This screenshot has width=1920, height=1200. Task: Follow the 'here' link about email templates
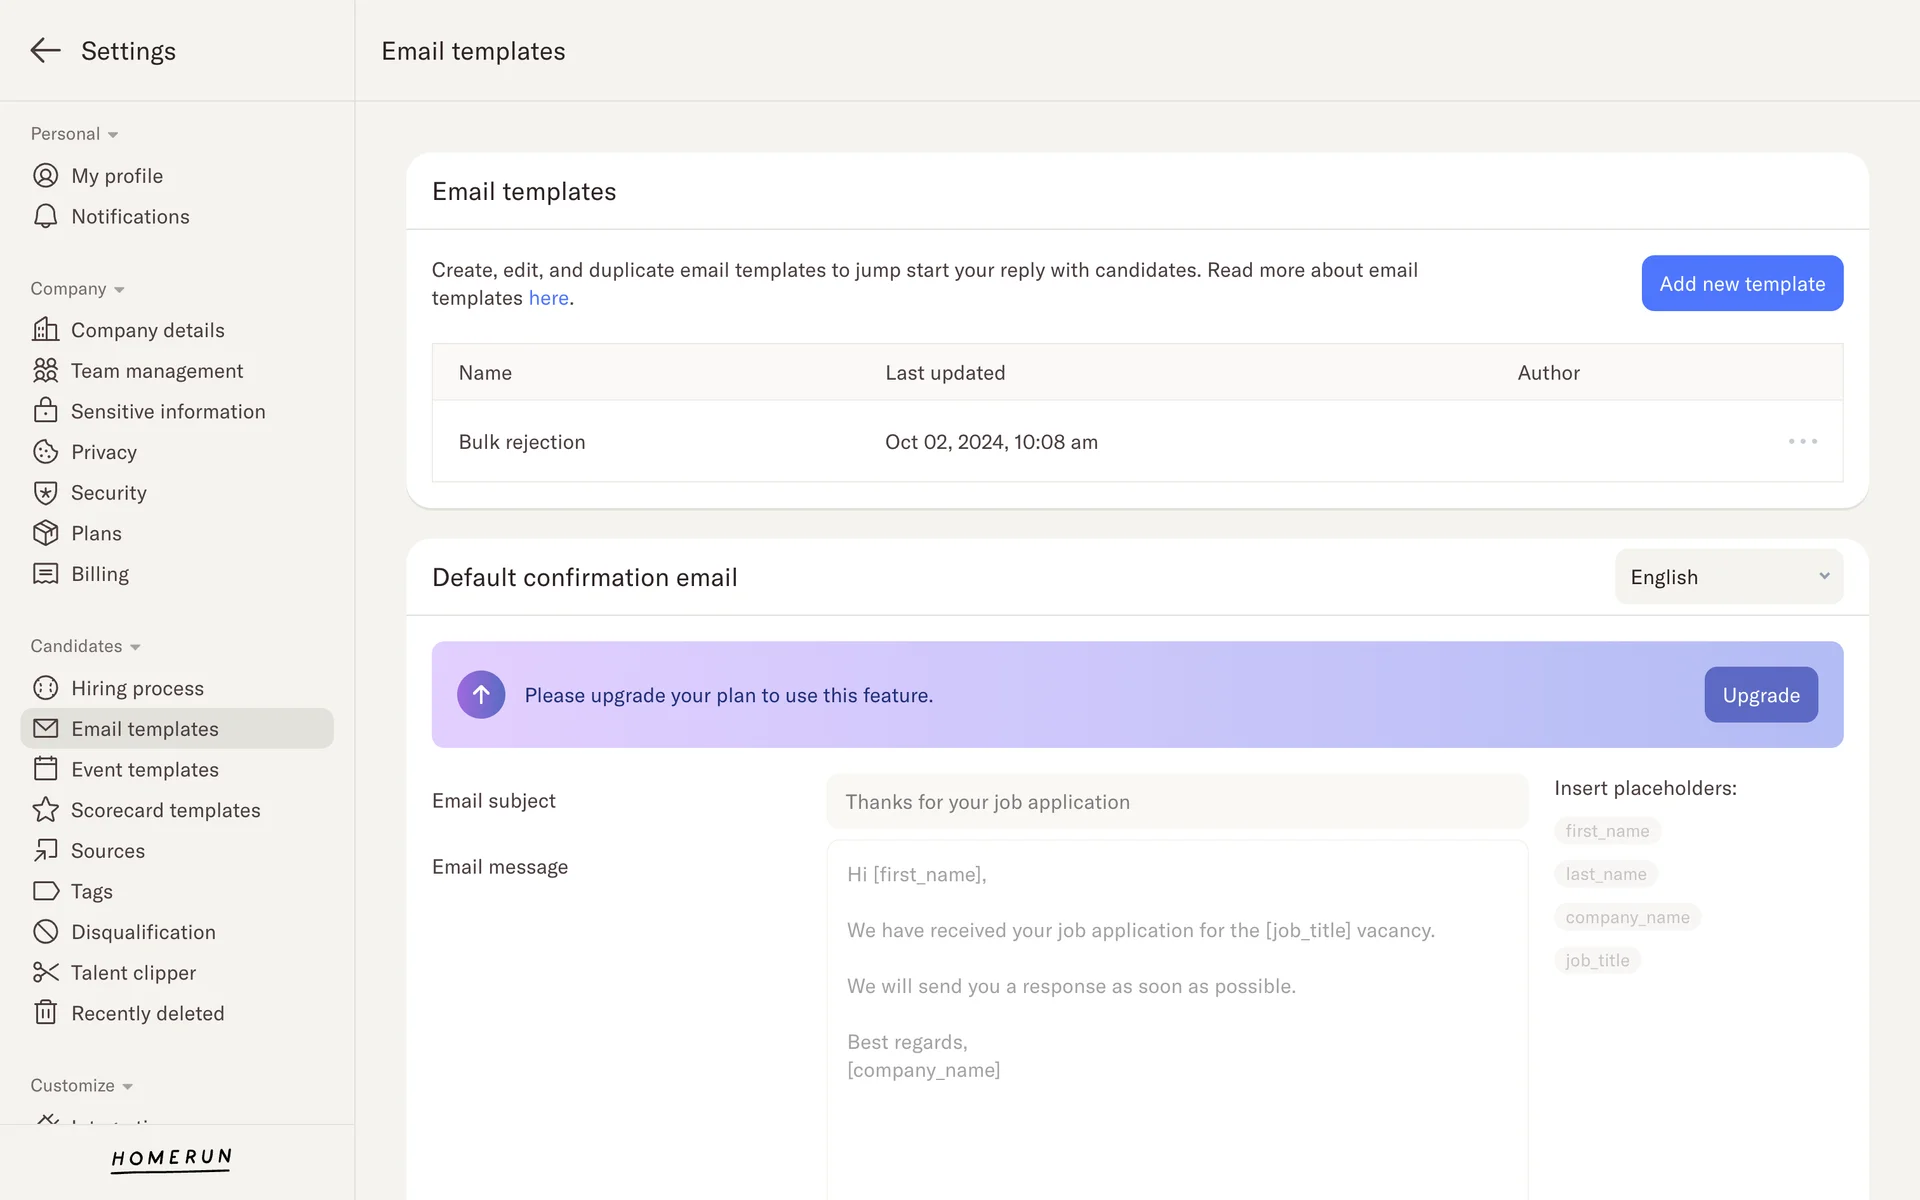pyautogui.click(x=548, y=298)
